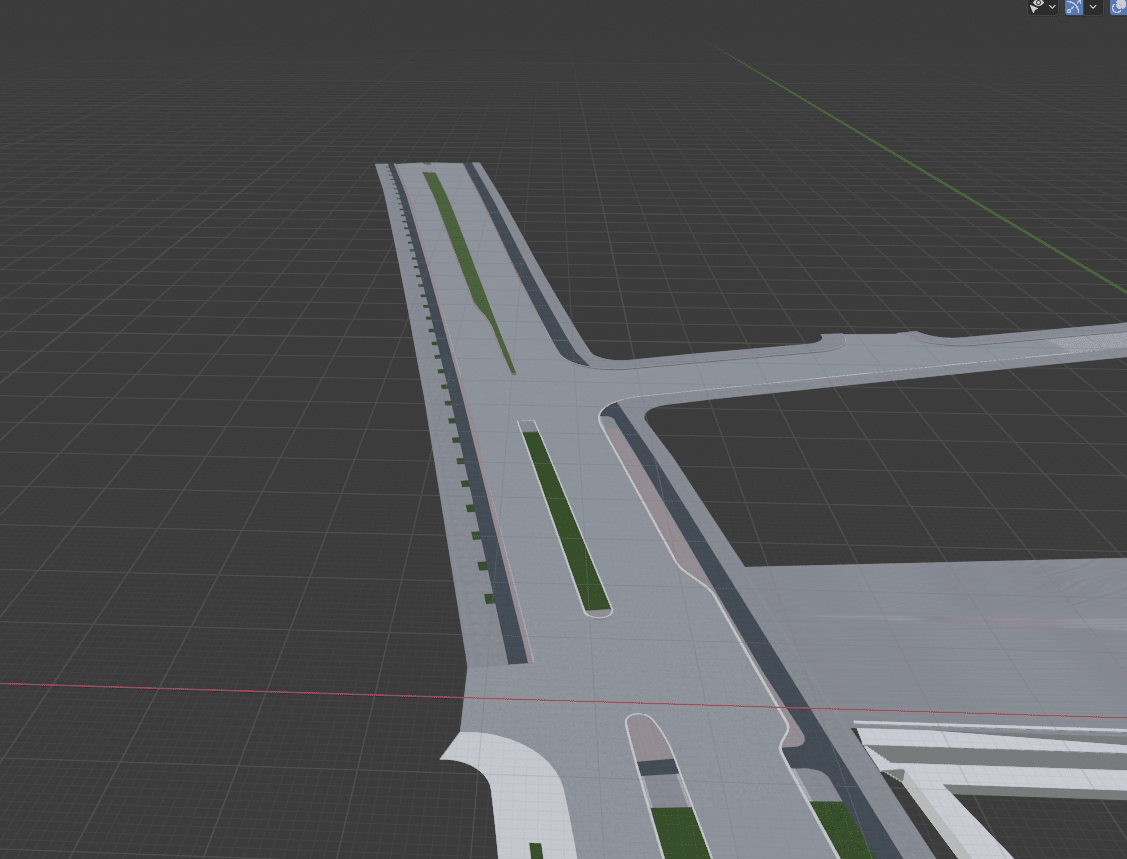This screenshot has height=859, width=1127.
Task: Expand the selectability and visibility dropdown arrow
Action: (x=1053, y=7)
